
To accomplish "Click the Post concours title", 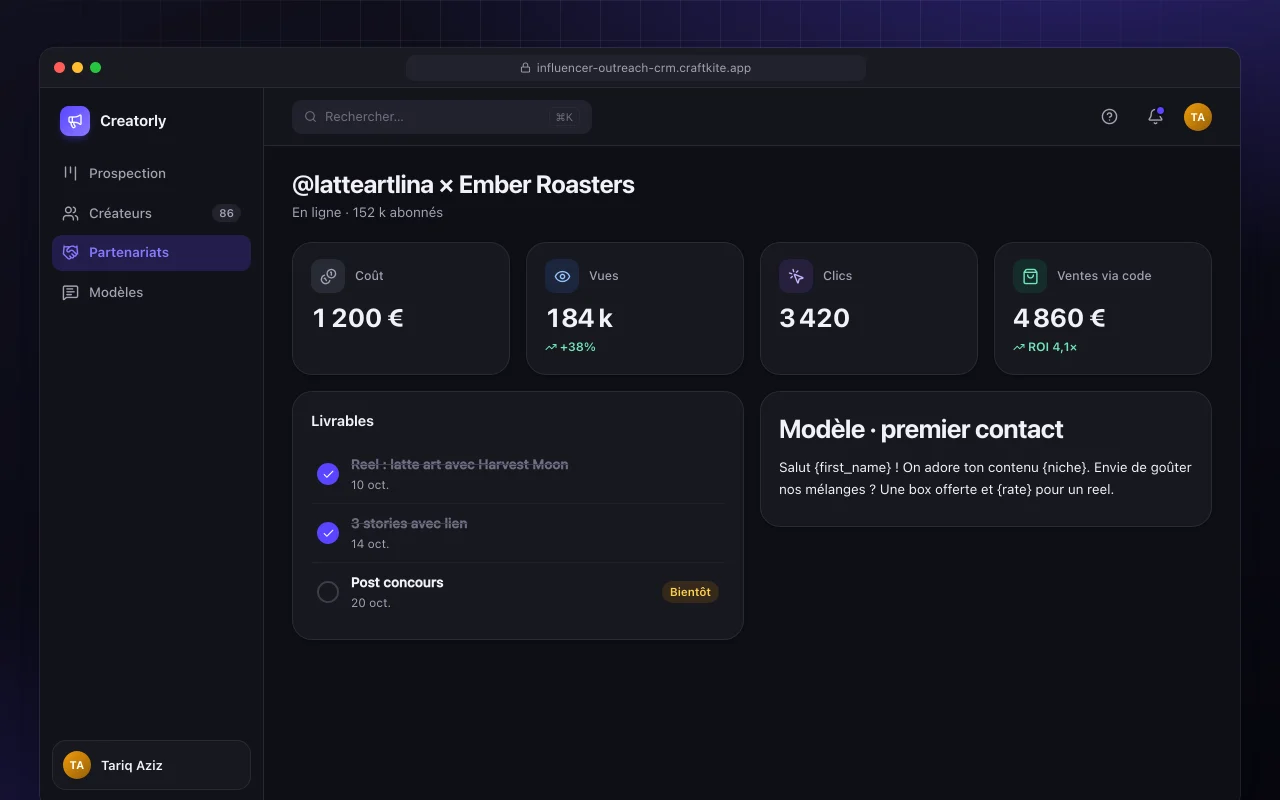I will (x=397, y=582).
